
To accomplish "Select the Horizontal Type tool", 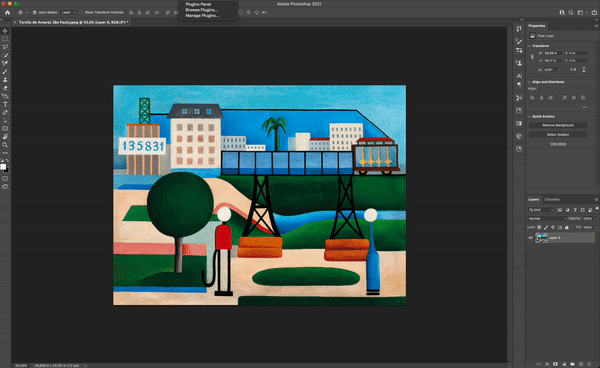I will tap(5, 104).
